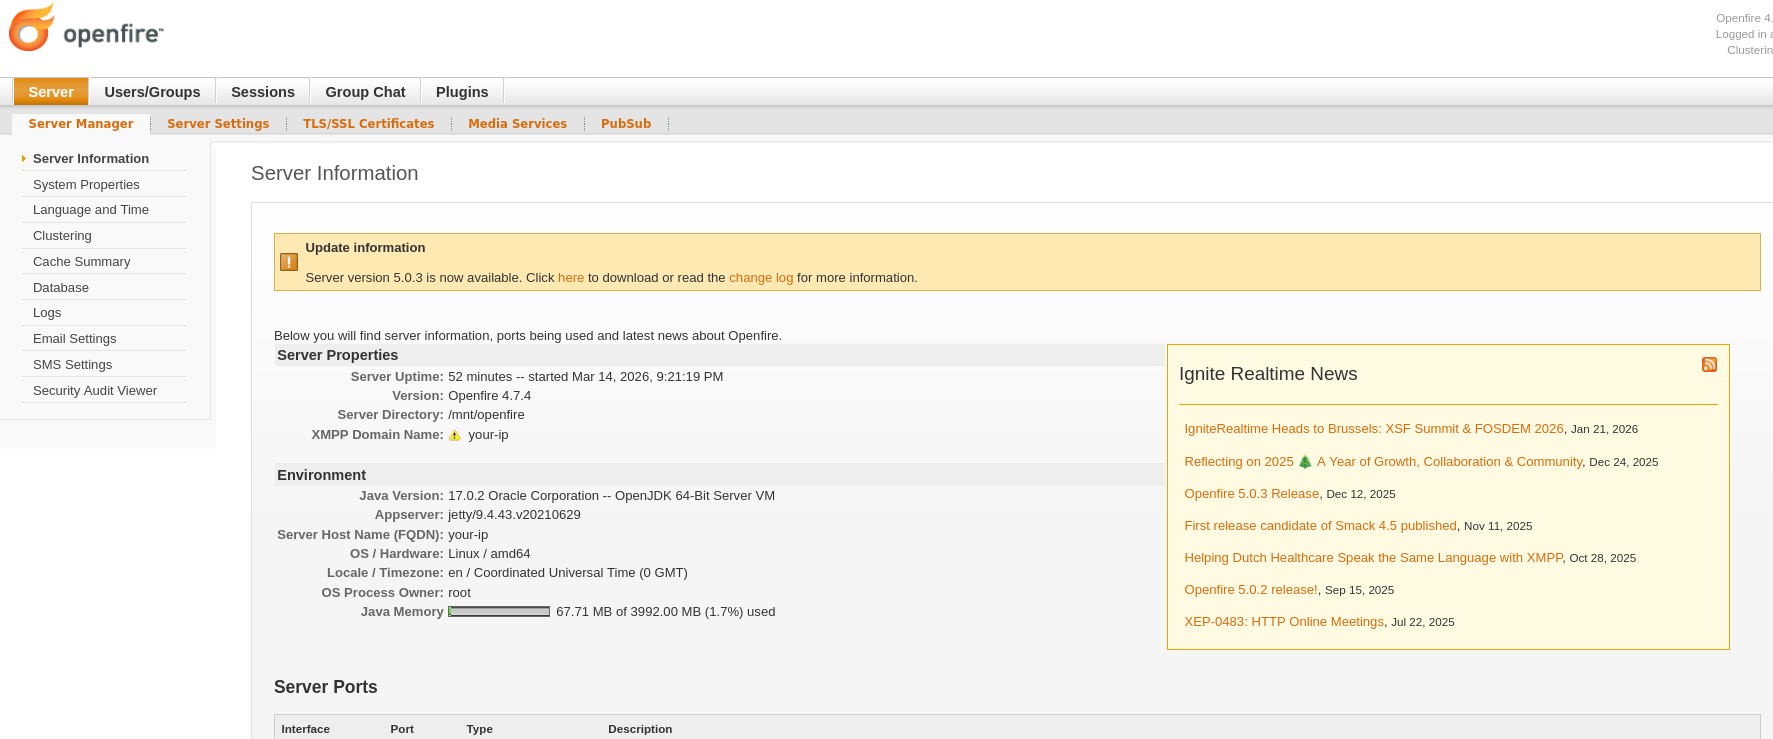
Task: Open the FOSDEM 2026 news article
Action: 1374,429
